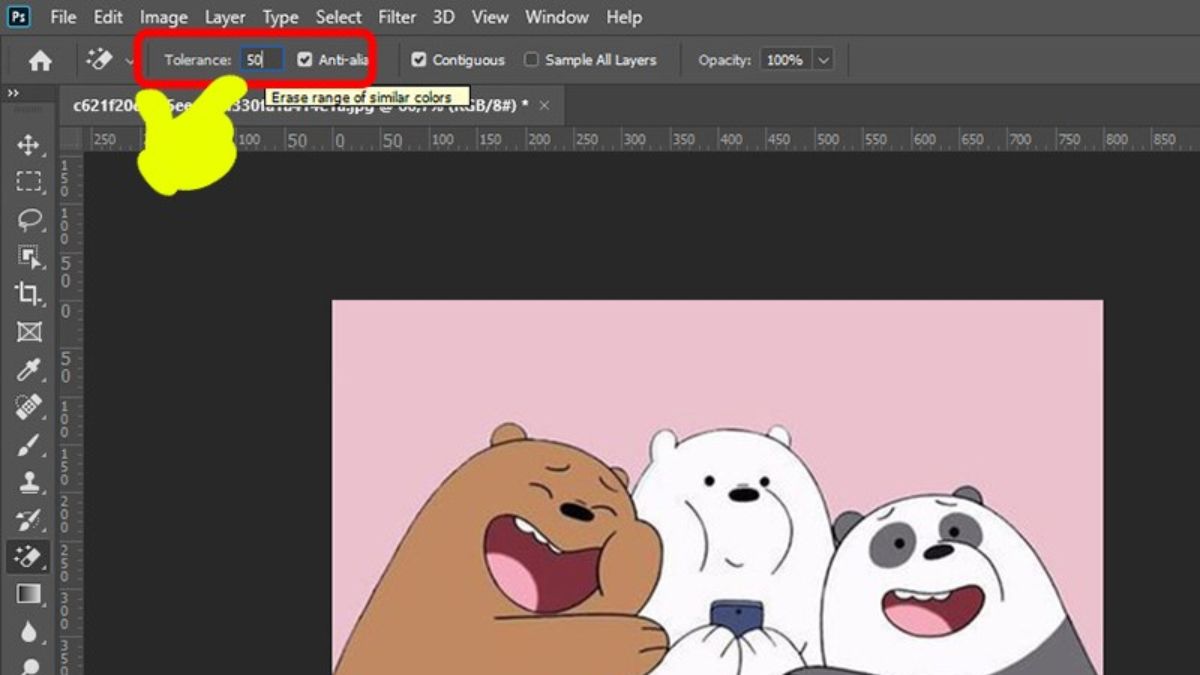Select the Brush tool
The width and height of the screenshot is (1200, 675).
(28, 446)
